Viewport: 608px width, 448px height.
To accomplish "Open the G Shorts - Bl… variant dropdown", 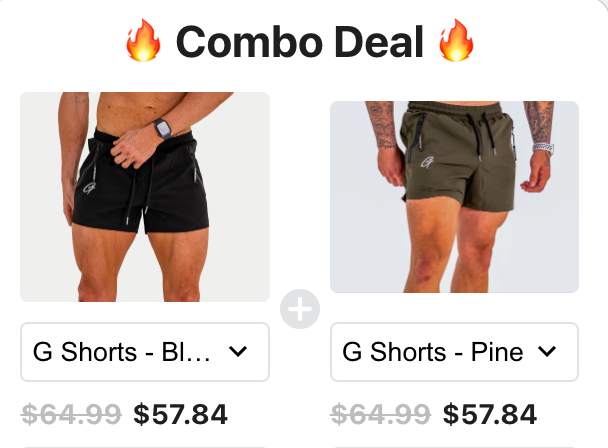I will coord(145,352).
